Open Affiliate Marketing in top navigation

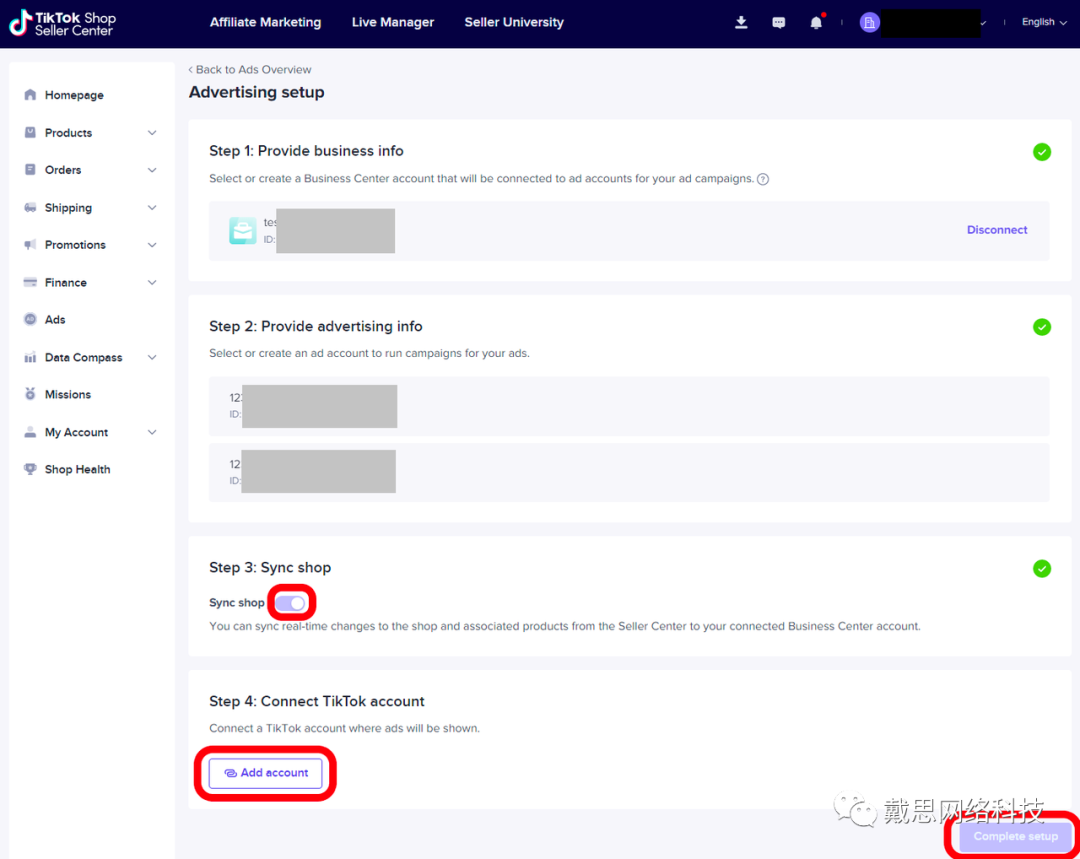[265, 22]
